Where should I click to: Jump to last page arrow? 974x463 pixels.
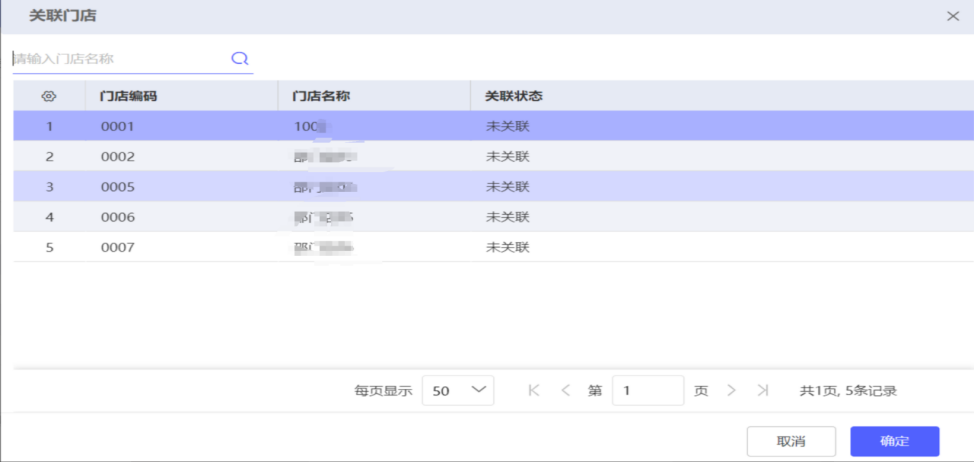click(763, 391)
